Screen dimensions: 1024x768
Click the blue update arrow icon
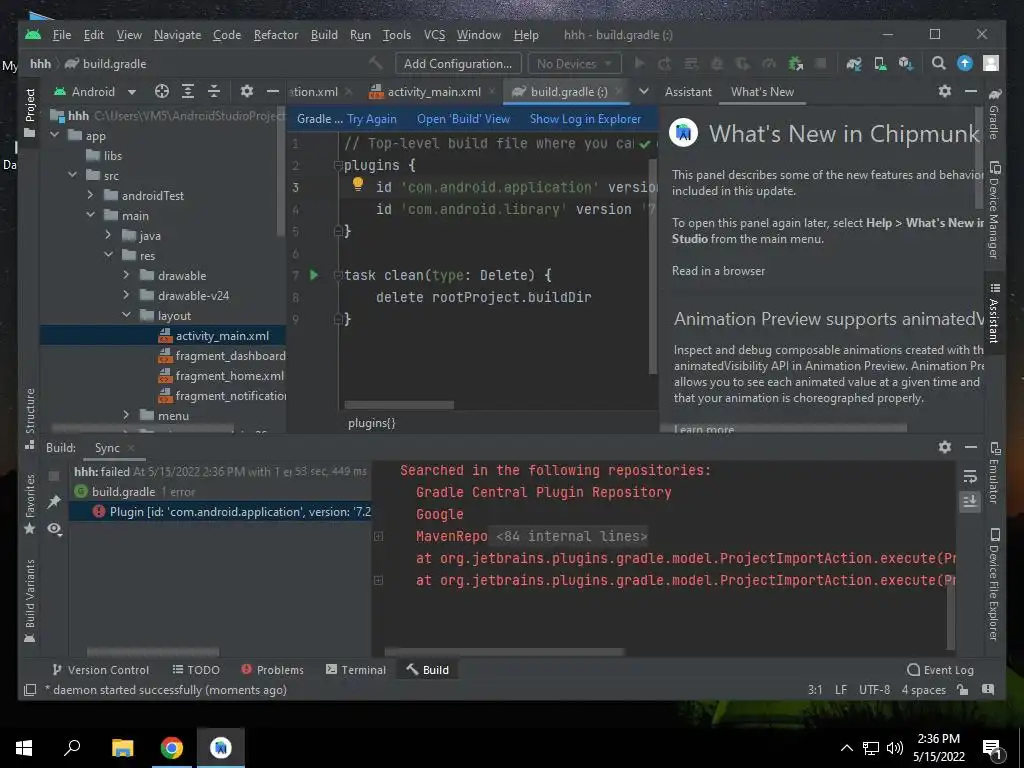coord(965,63)
